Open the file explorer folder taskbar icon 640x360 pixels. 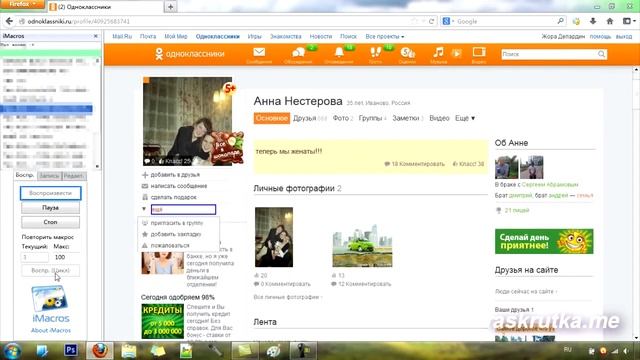(129, 351)
